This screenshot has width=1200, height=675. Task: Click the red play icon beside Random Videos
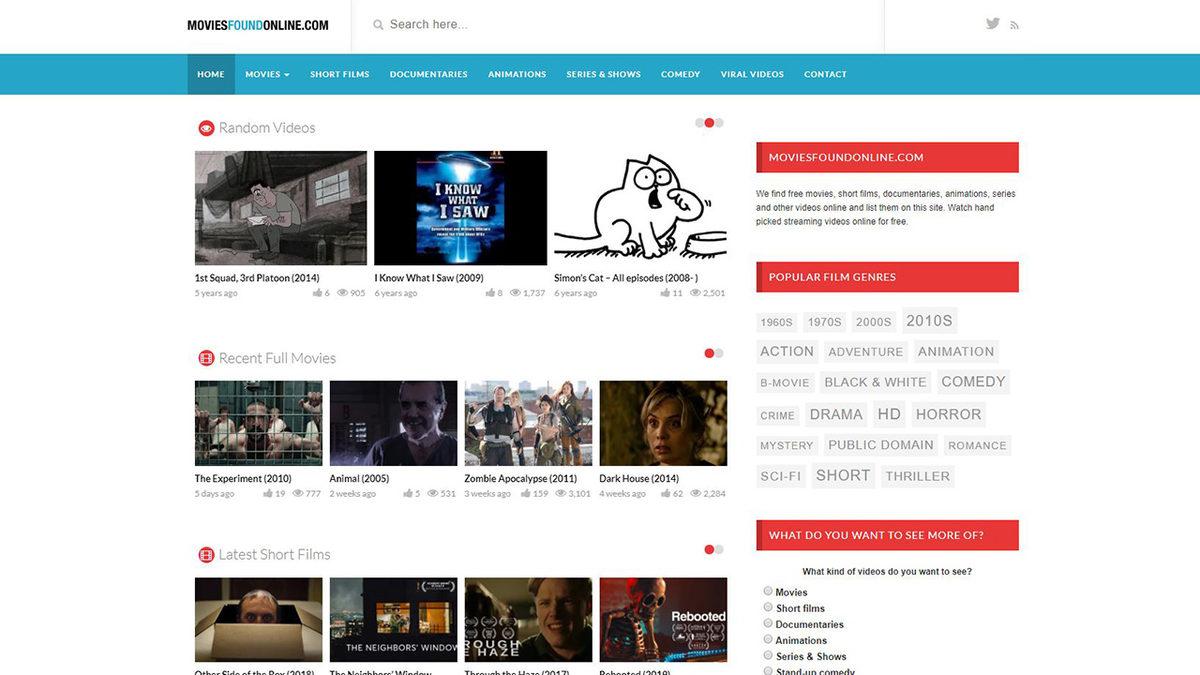[206, 128]
